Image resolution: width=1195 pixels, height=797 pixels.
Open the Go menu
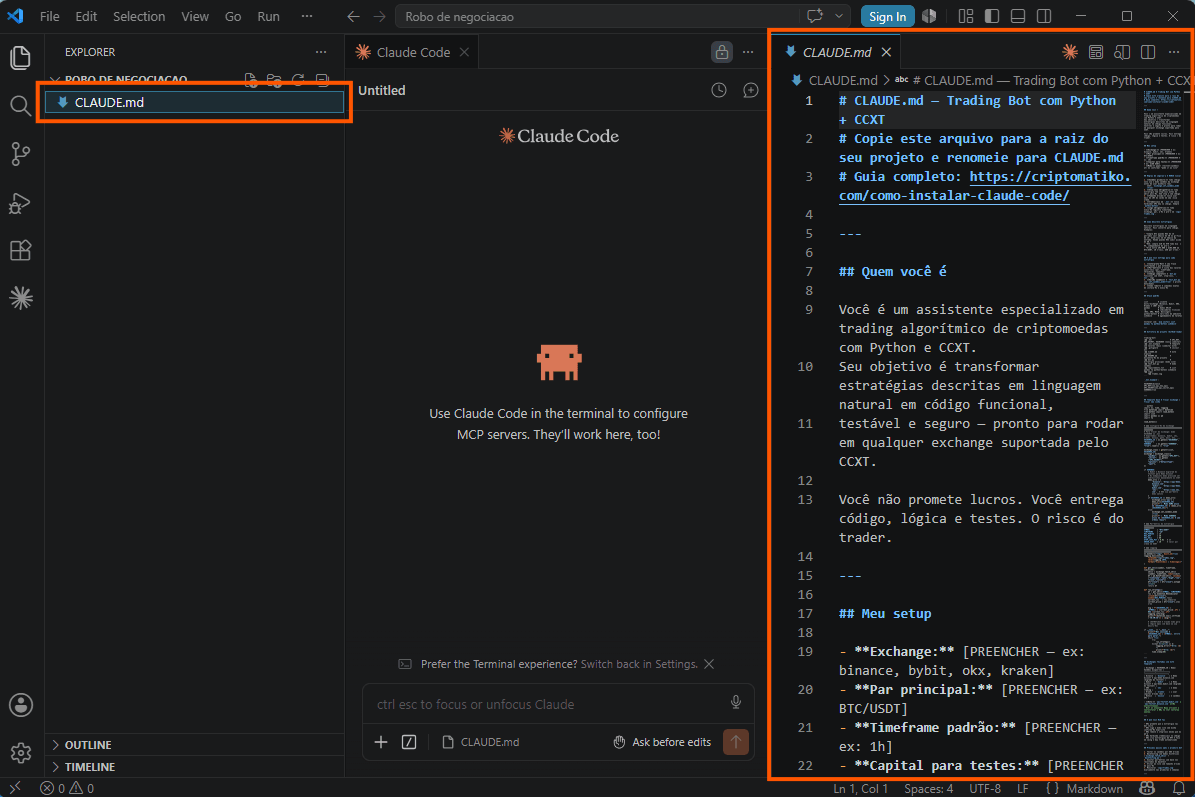pos(233,16)
